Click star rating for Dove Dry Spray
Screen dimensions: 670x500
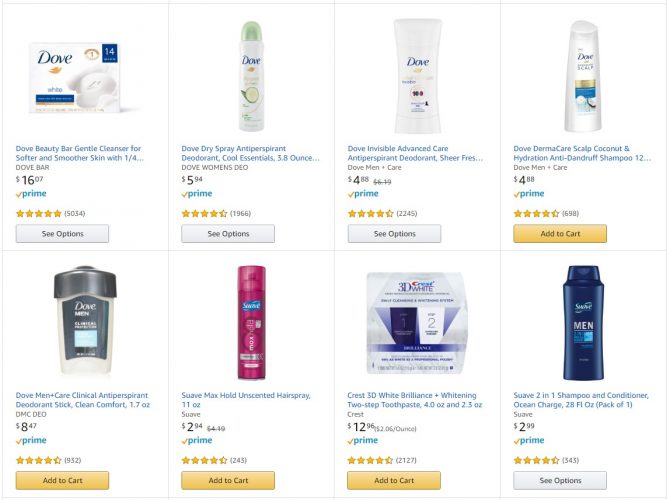pos(204,213)
